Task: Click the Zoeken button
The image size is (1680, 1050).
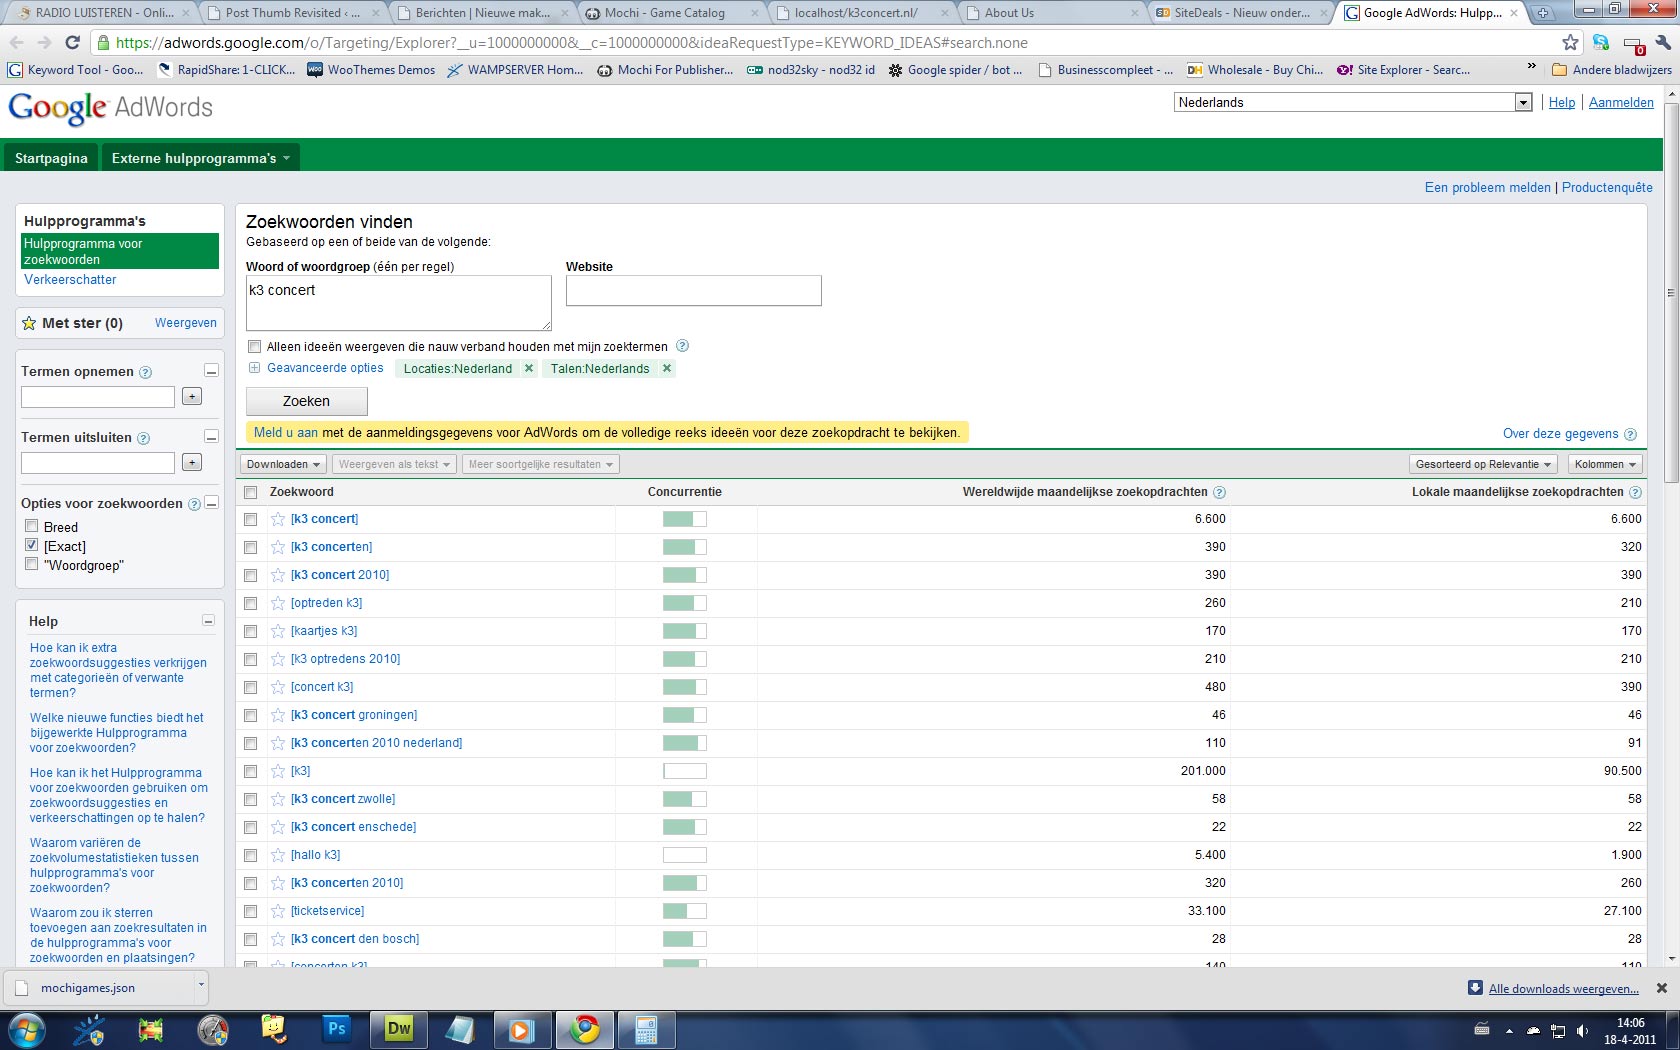Action: [306, 401]
